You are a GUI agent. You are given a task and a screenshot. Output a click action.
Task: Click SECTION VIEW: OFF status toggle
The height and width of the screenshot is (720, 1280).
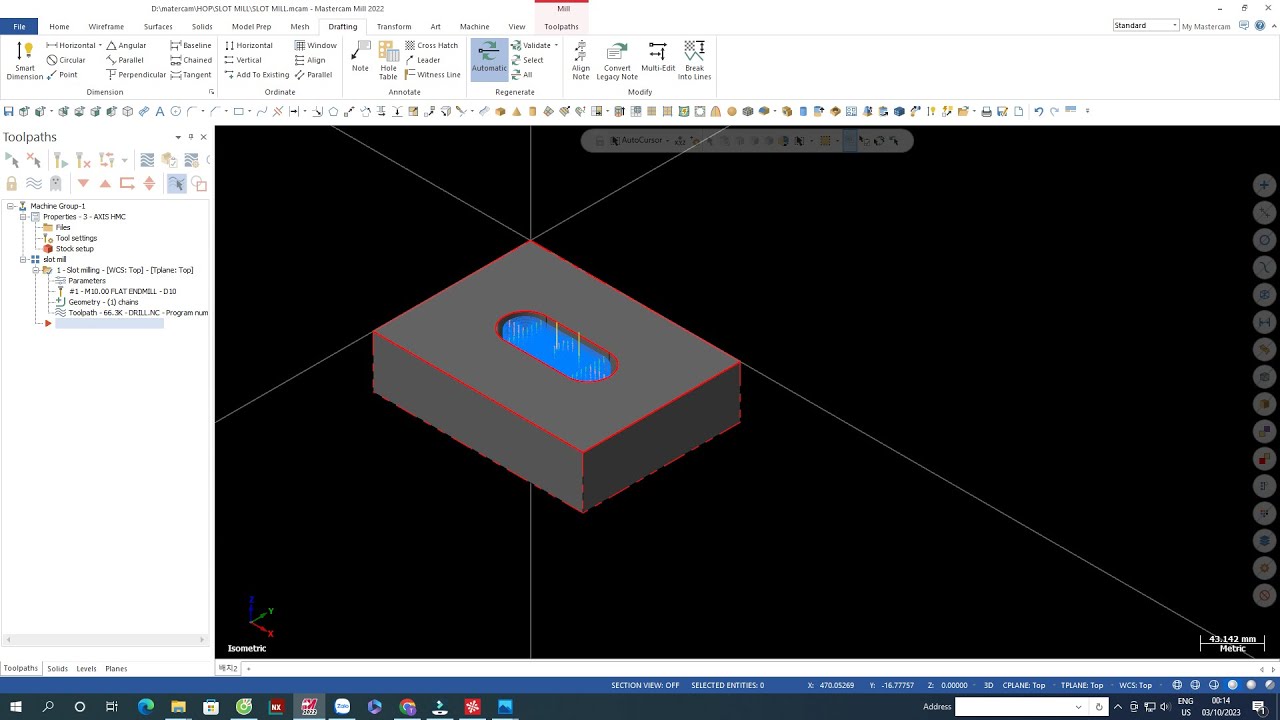coord(645,685)
